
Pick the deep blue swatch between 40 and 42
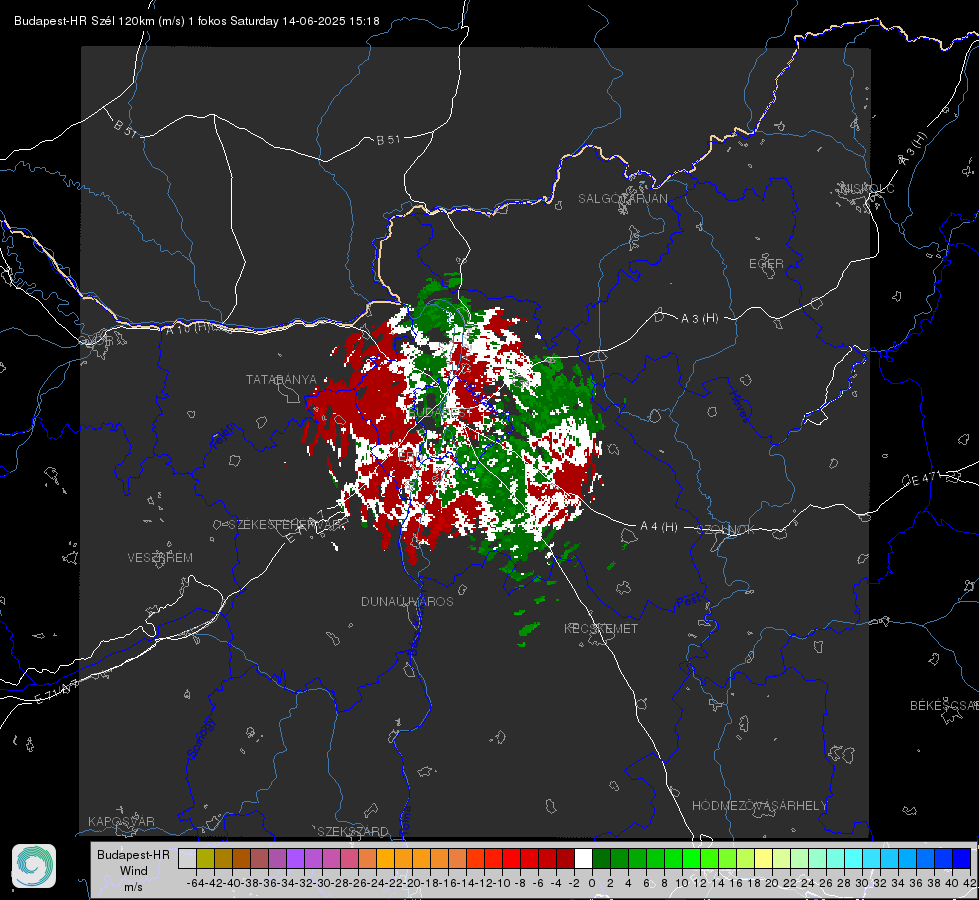[x=962, y=858]
